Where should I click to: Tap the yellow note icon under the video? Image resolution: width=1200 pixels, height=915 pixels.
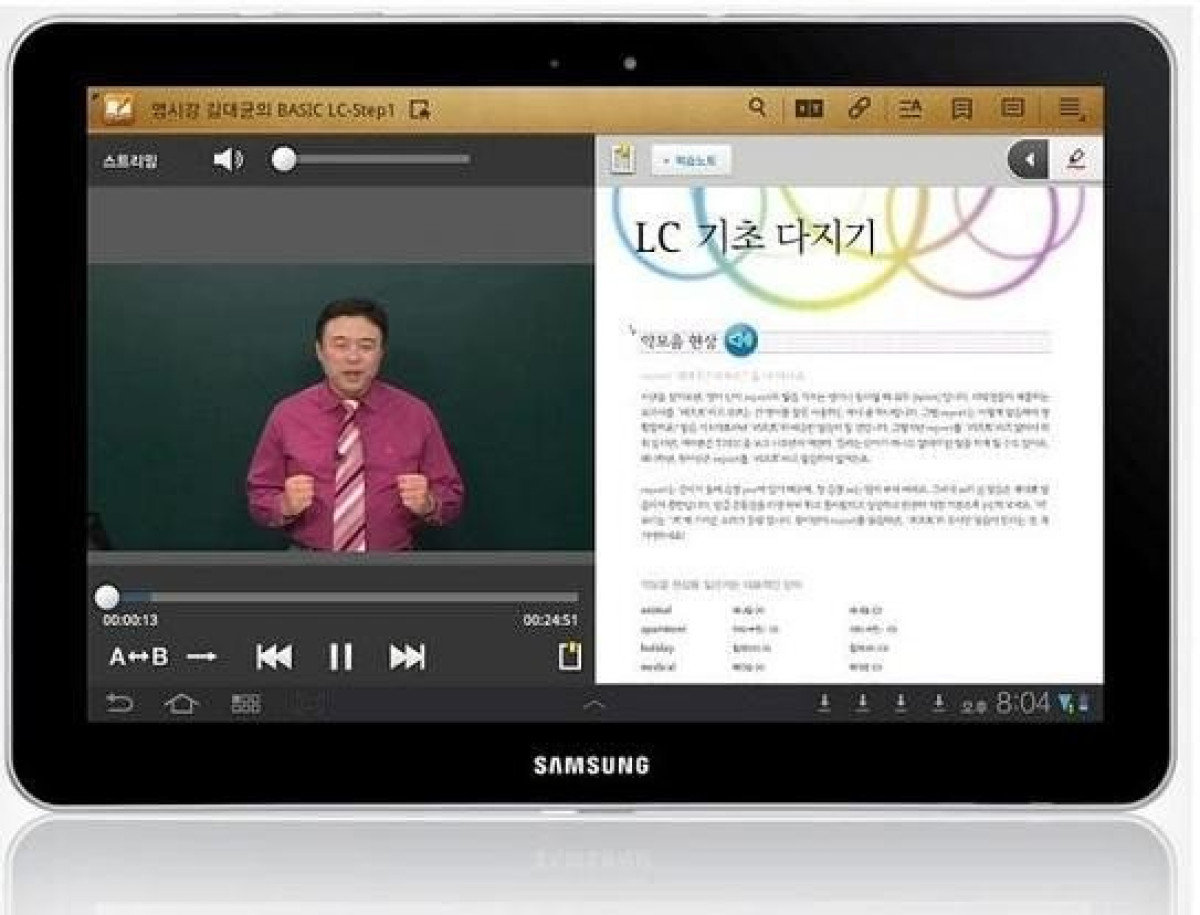[569, 656]
